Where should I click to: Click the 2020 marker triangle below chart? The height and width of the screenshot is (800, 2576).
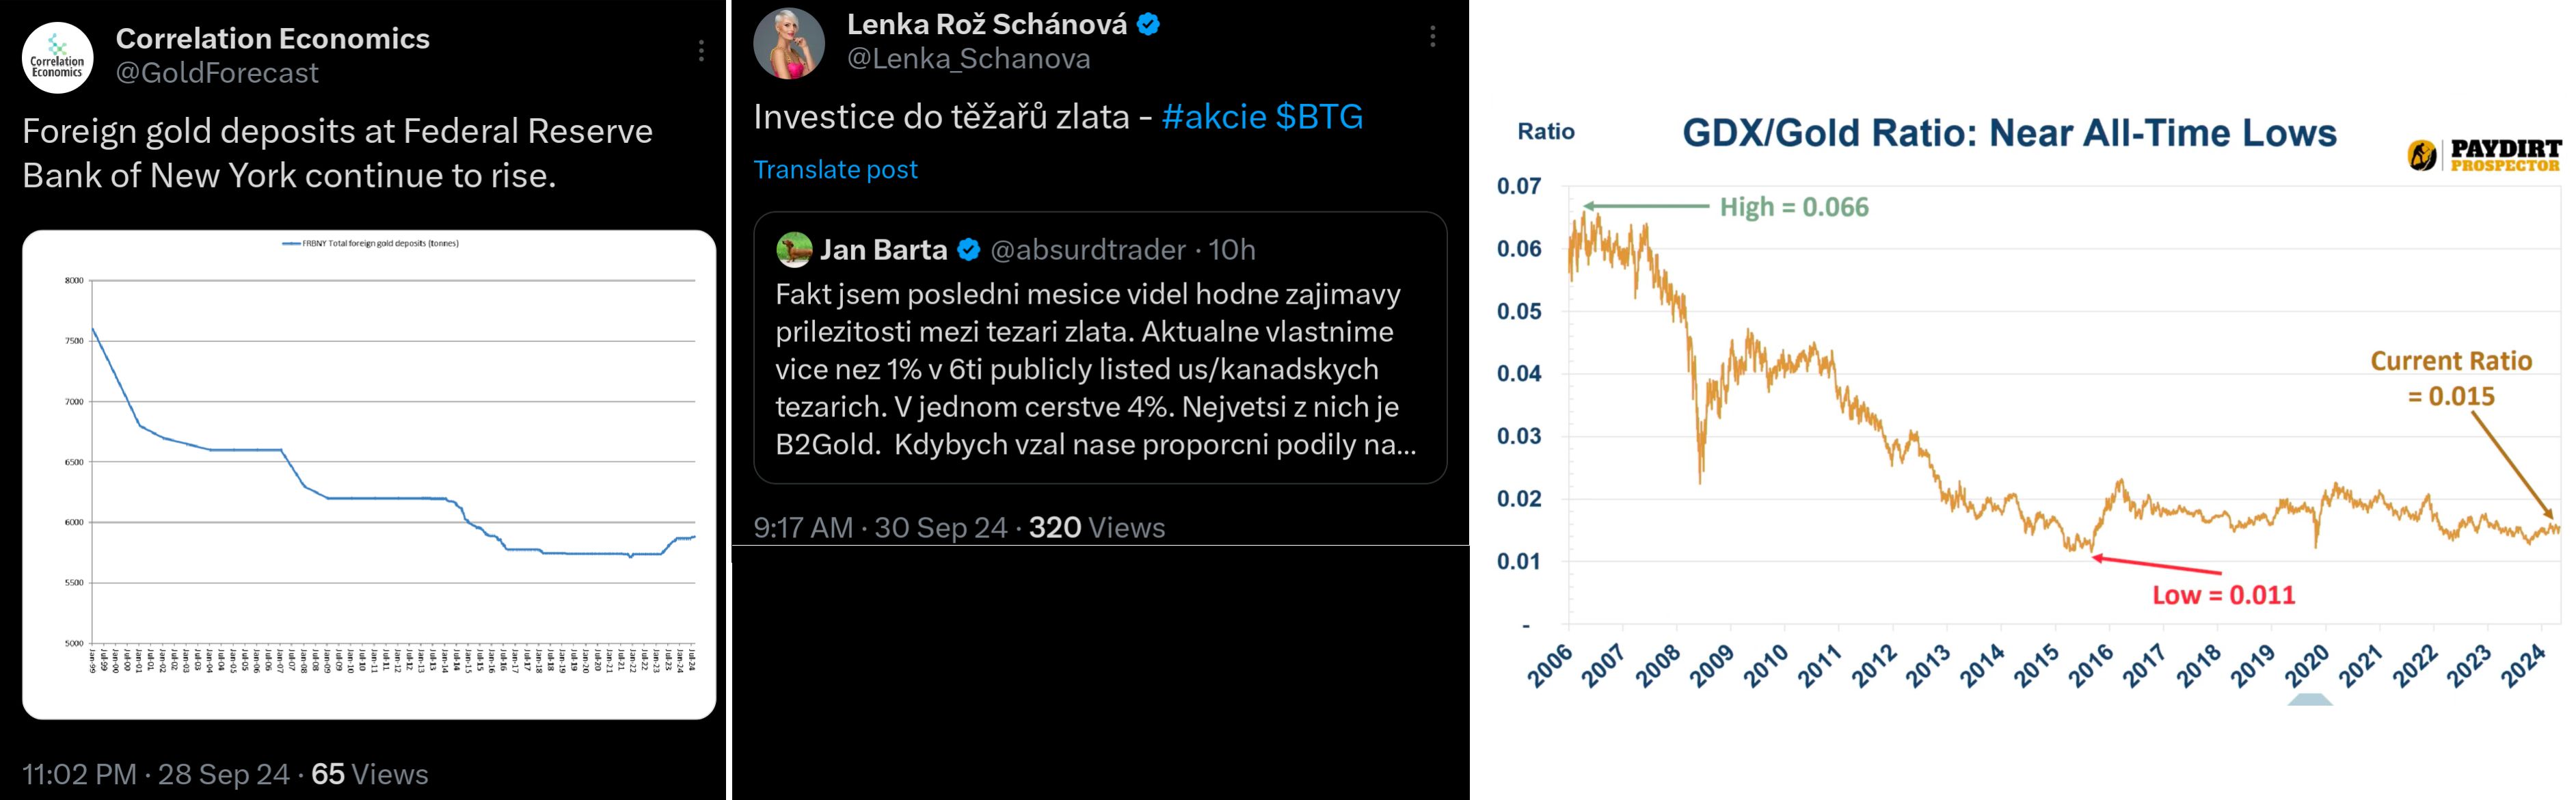click(x=2310, y=699)
